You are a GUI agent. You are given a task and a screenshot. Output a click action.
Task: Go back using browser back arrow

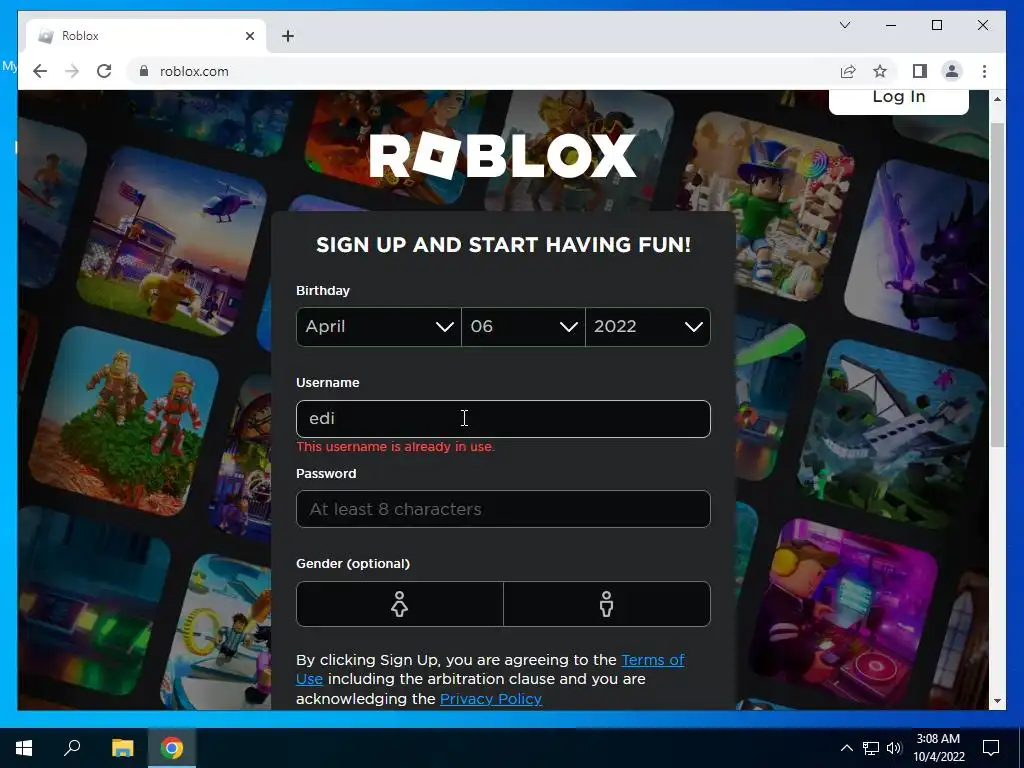point(40,71)
